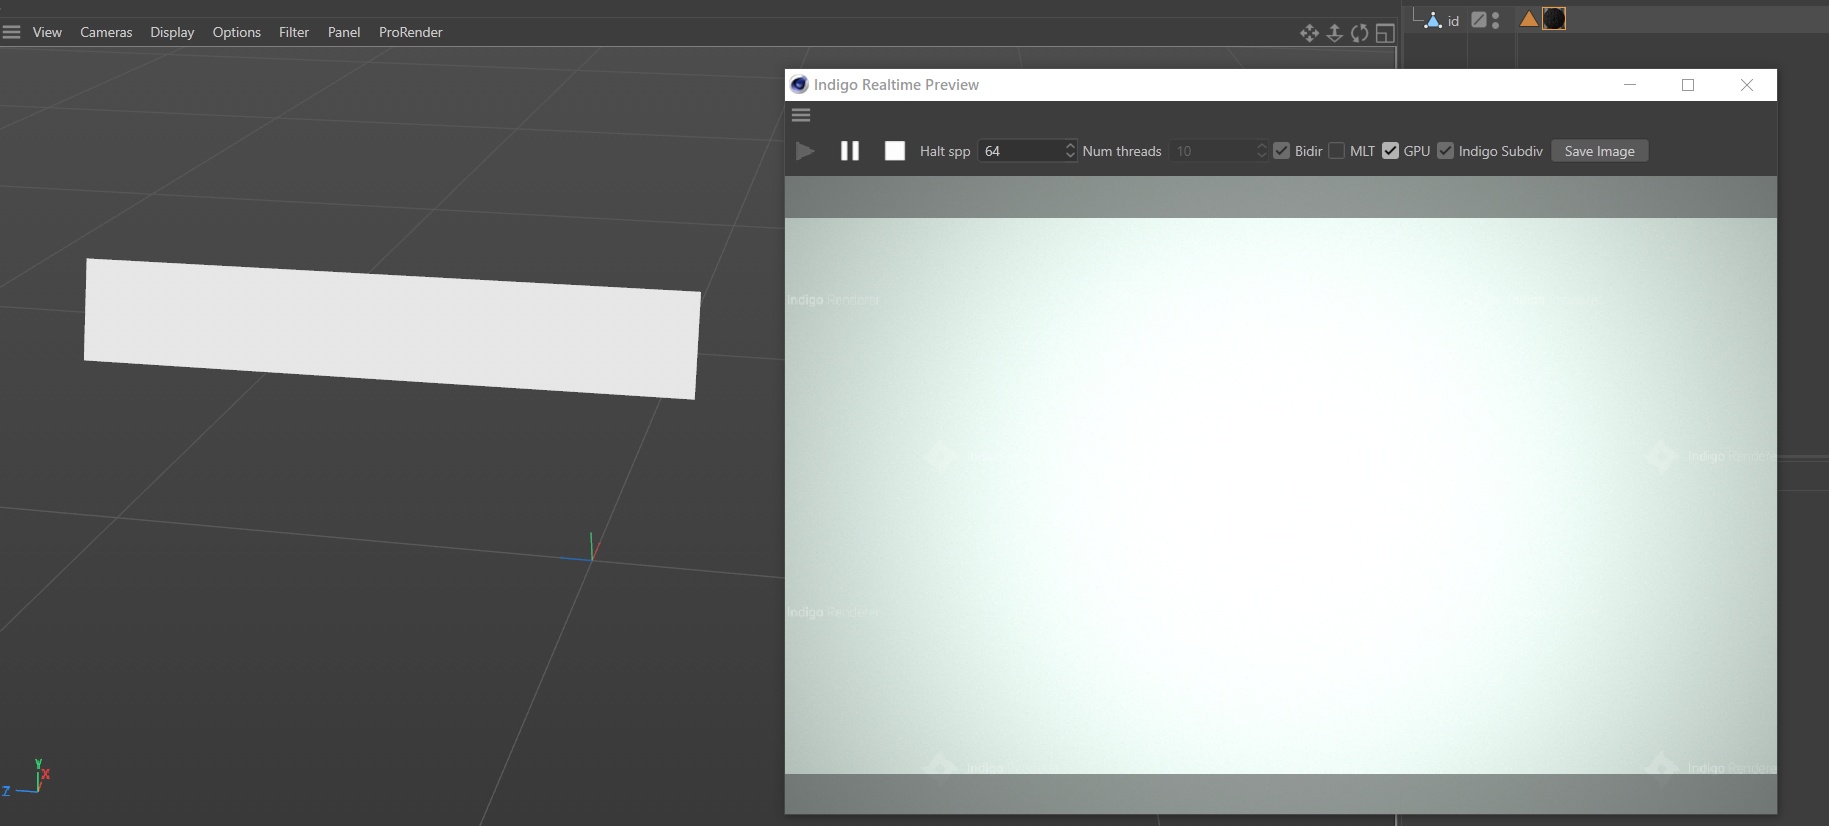The height and width of the screenshot is (826, 1829).
Task: Click the viewport move camera icon
Action: [1309, 33]
